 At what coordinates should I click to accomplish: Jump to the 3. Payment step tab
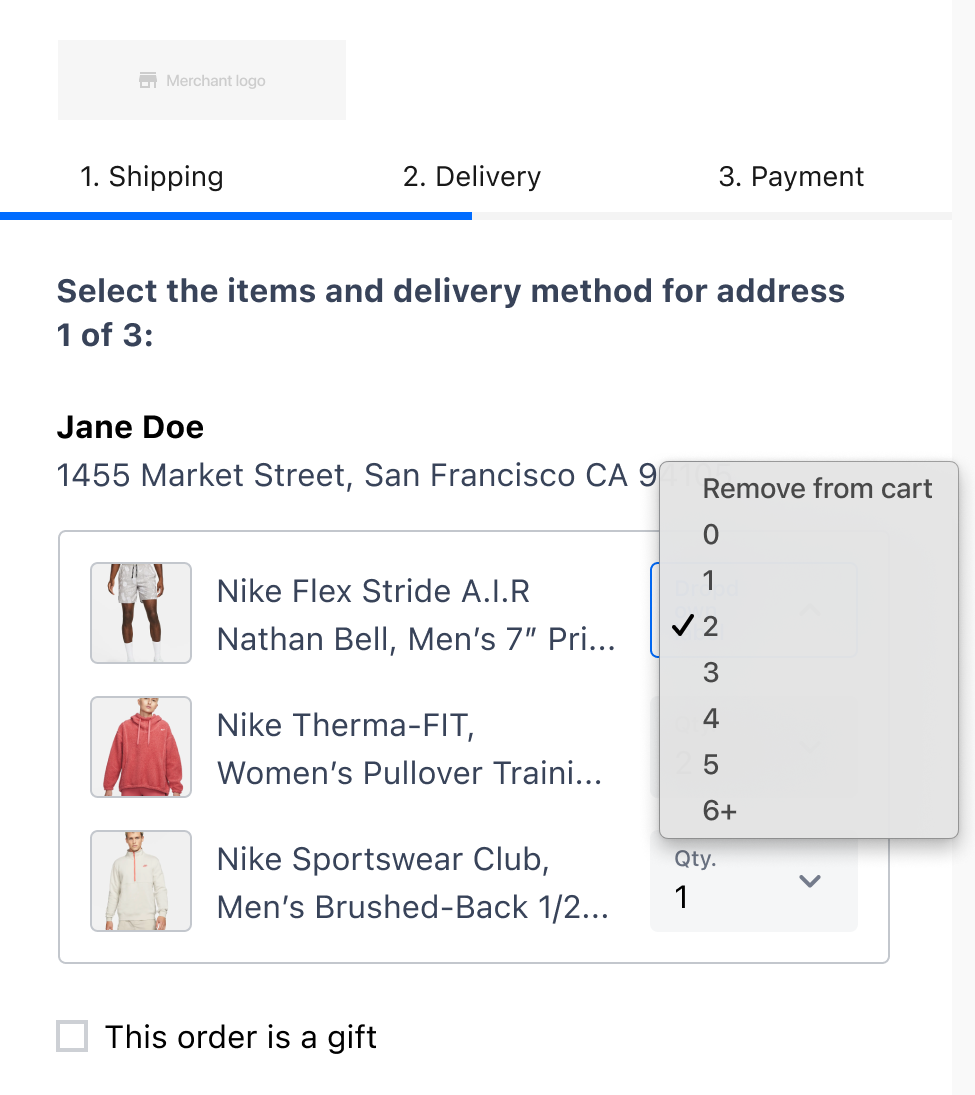tap(791, 177)
